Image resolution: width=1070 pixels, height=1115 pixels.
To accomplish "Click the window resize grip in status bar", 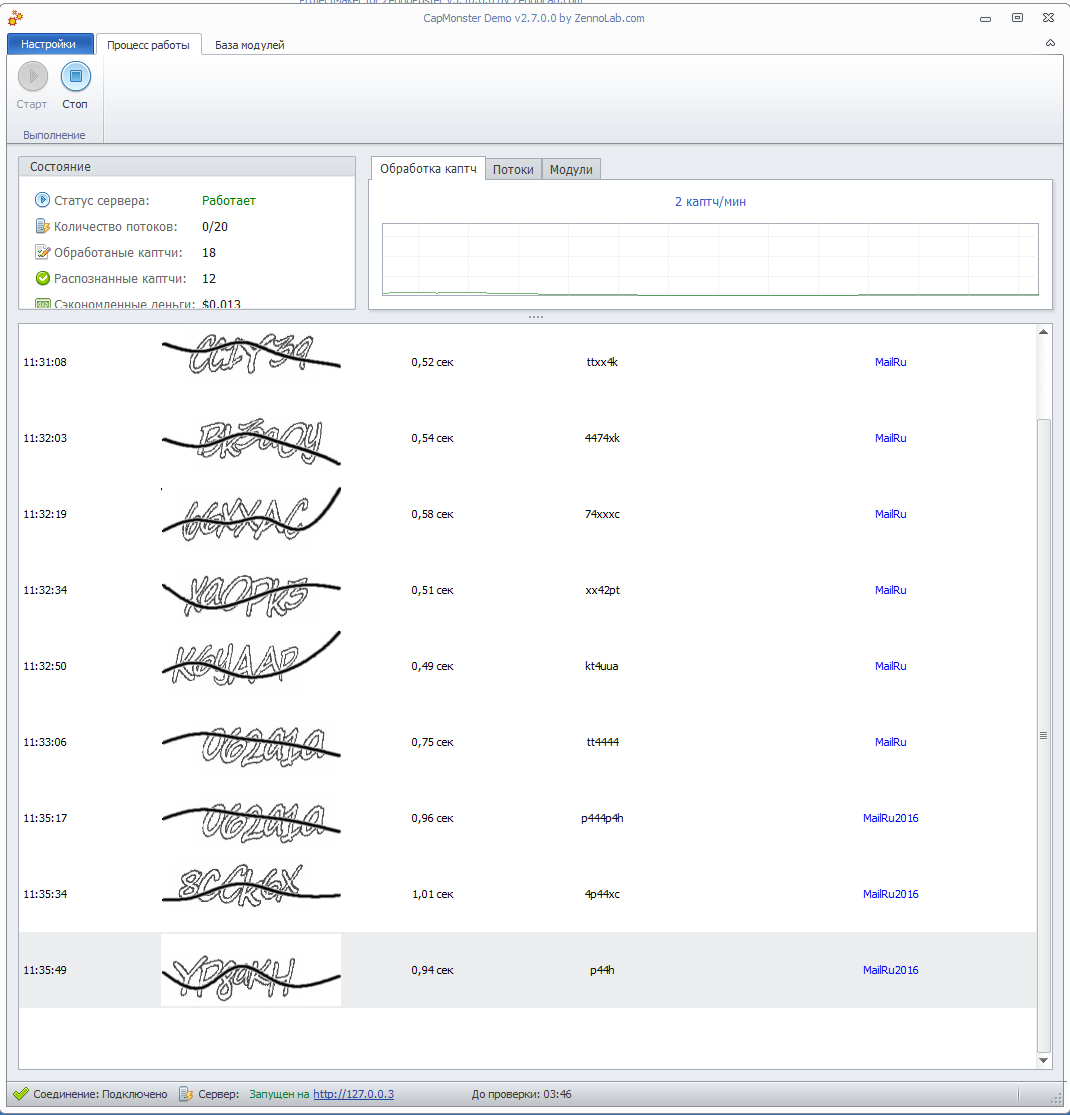I will 1056,1098.
